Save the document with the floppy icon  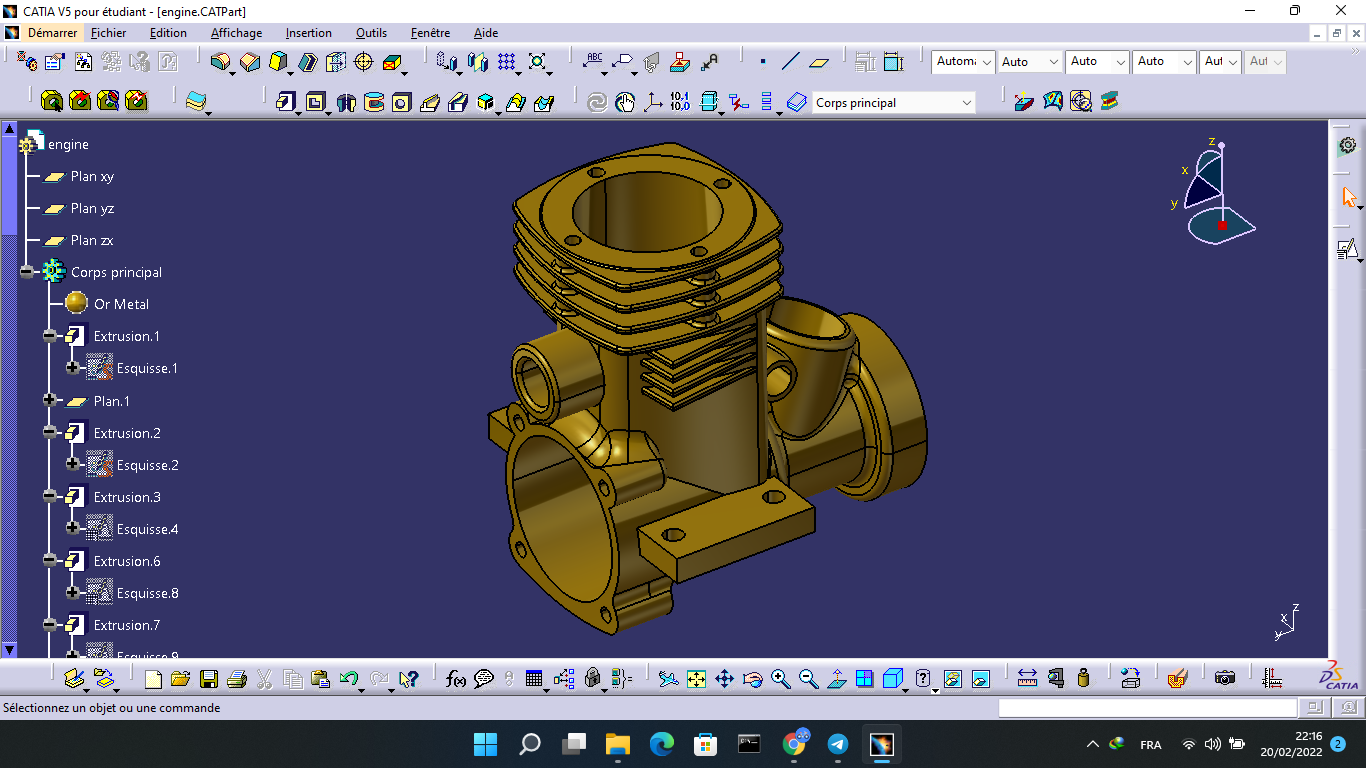coord(209,680)
